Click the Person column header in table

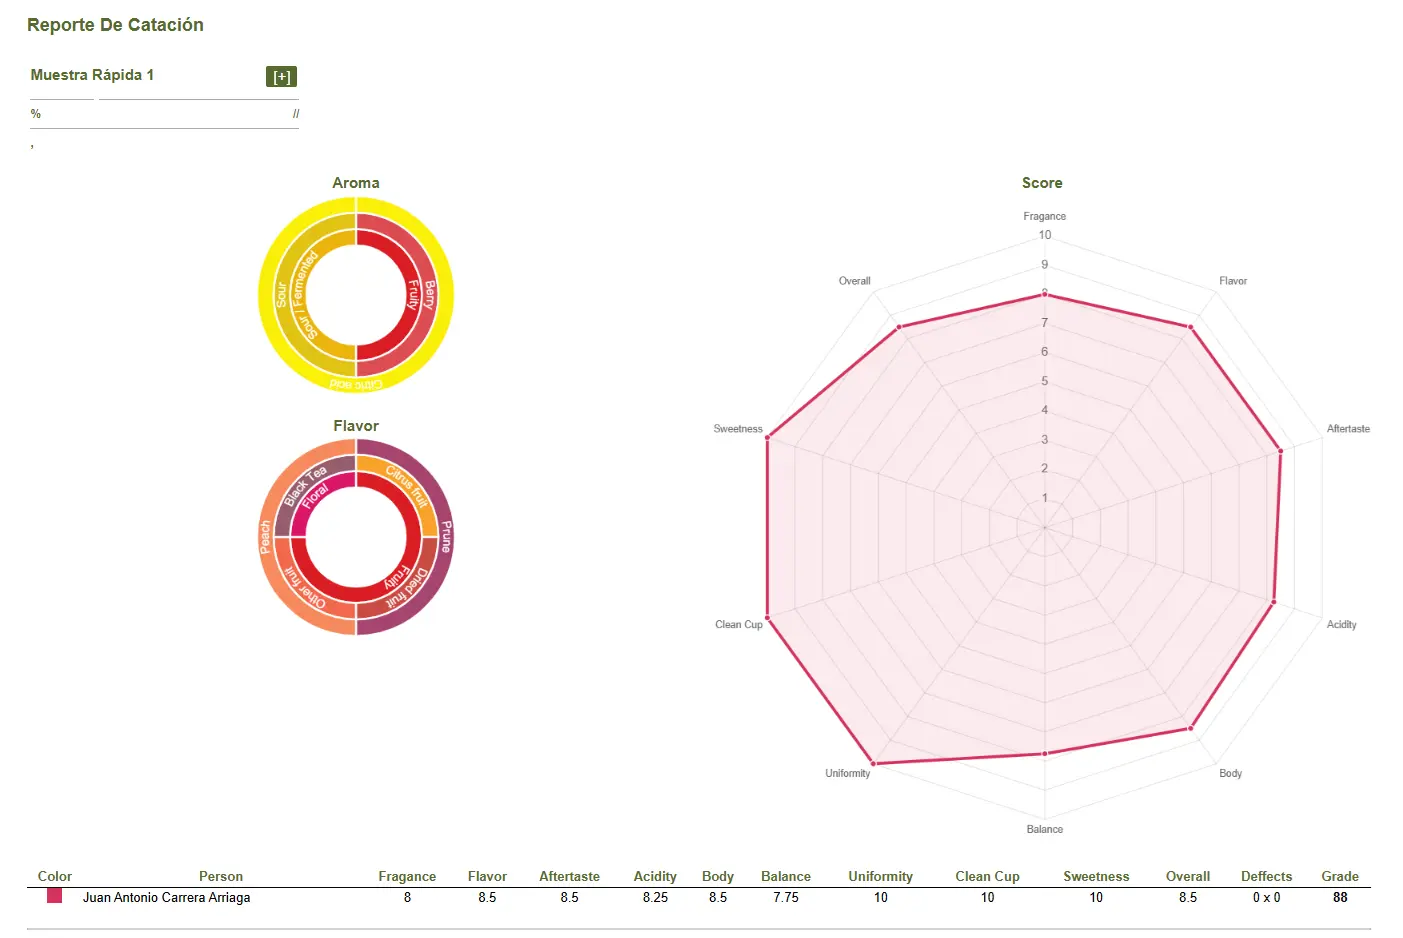point(220,876)
